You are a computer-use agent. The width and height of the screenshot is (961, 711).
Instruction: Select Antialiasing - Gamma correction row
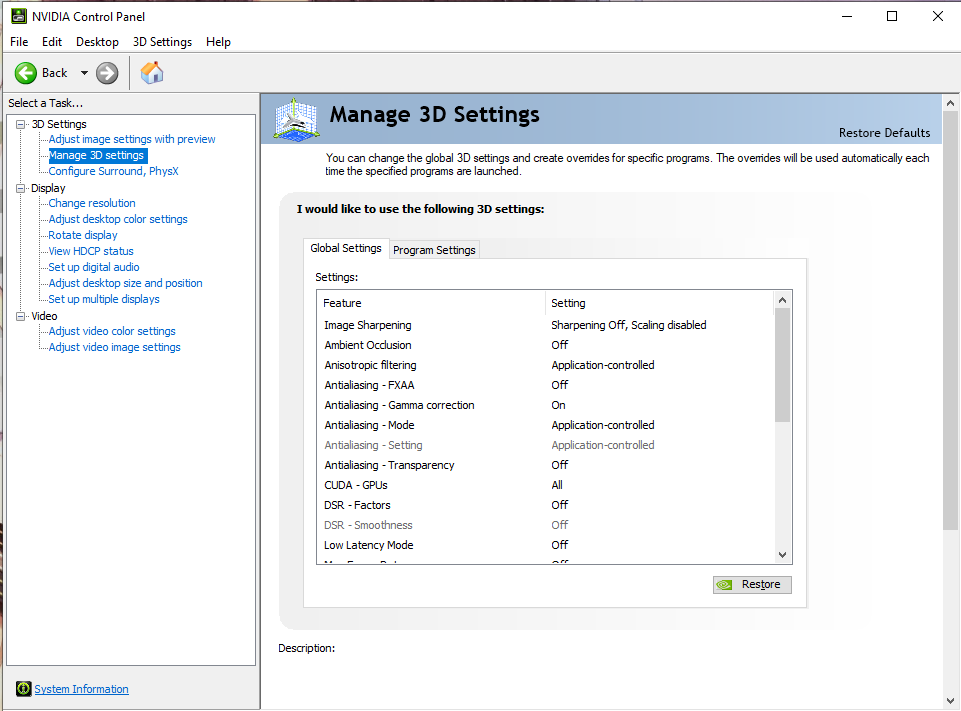(545, 405)
